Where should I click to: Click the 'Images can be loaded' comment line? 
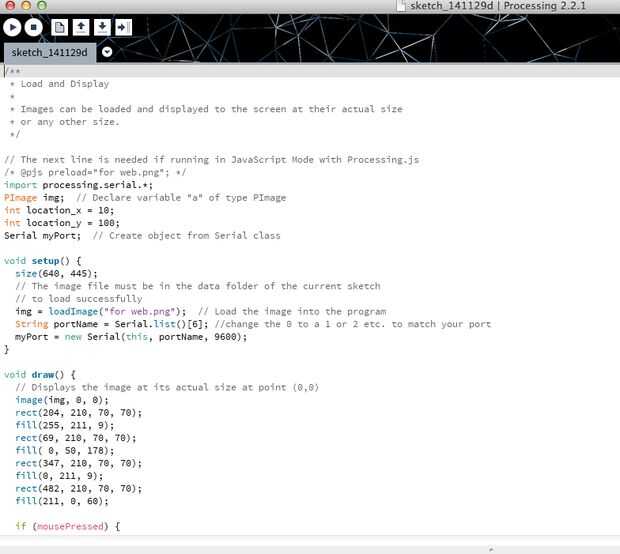(206, 109)
